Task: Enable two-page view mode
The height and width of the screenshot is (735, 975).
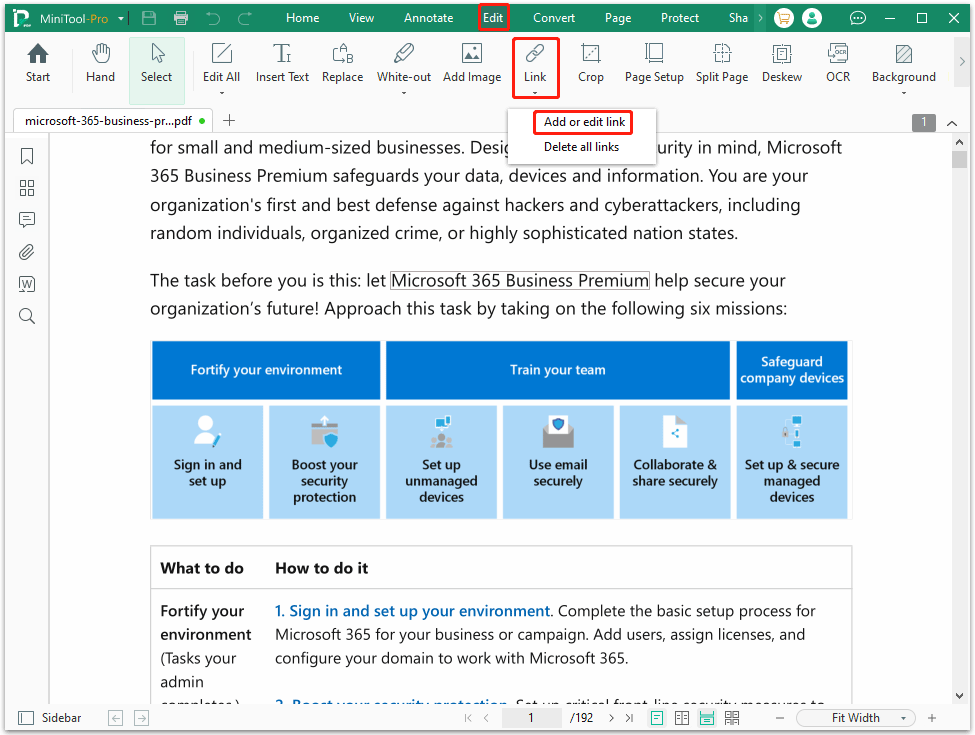Action: tap(682, 717)
